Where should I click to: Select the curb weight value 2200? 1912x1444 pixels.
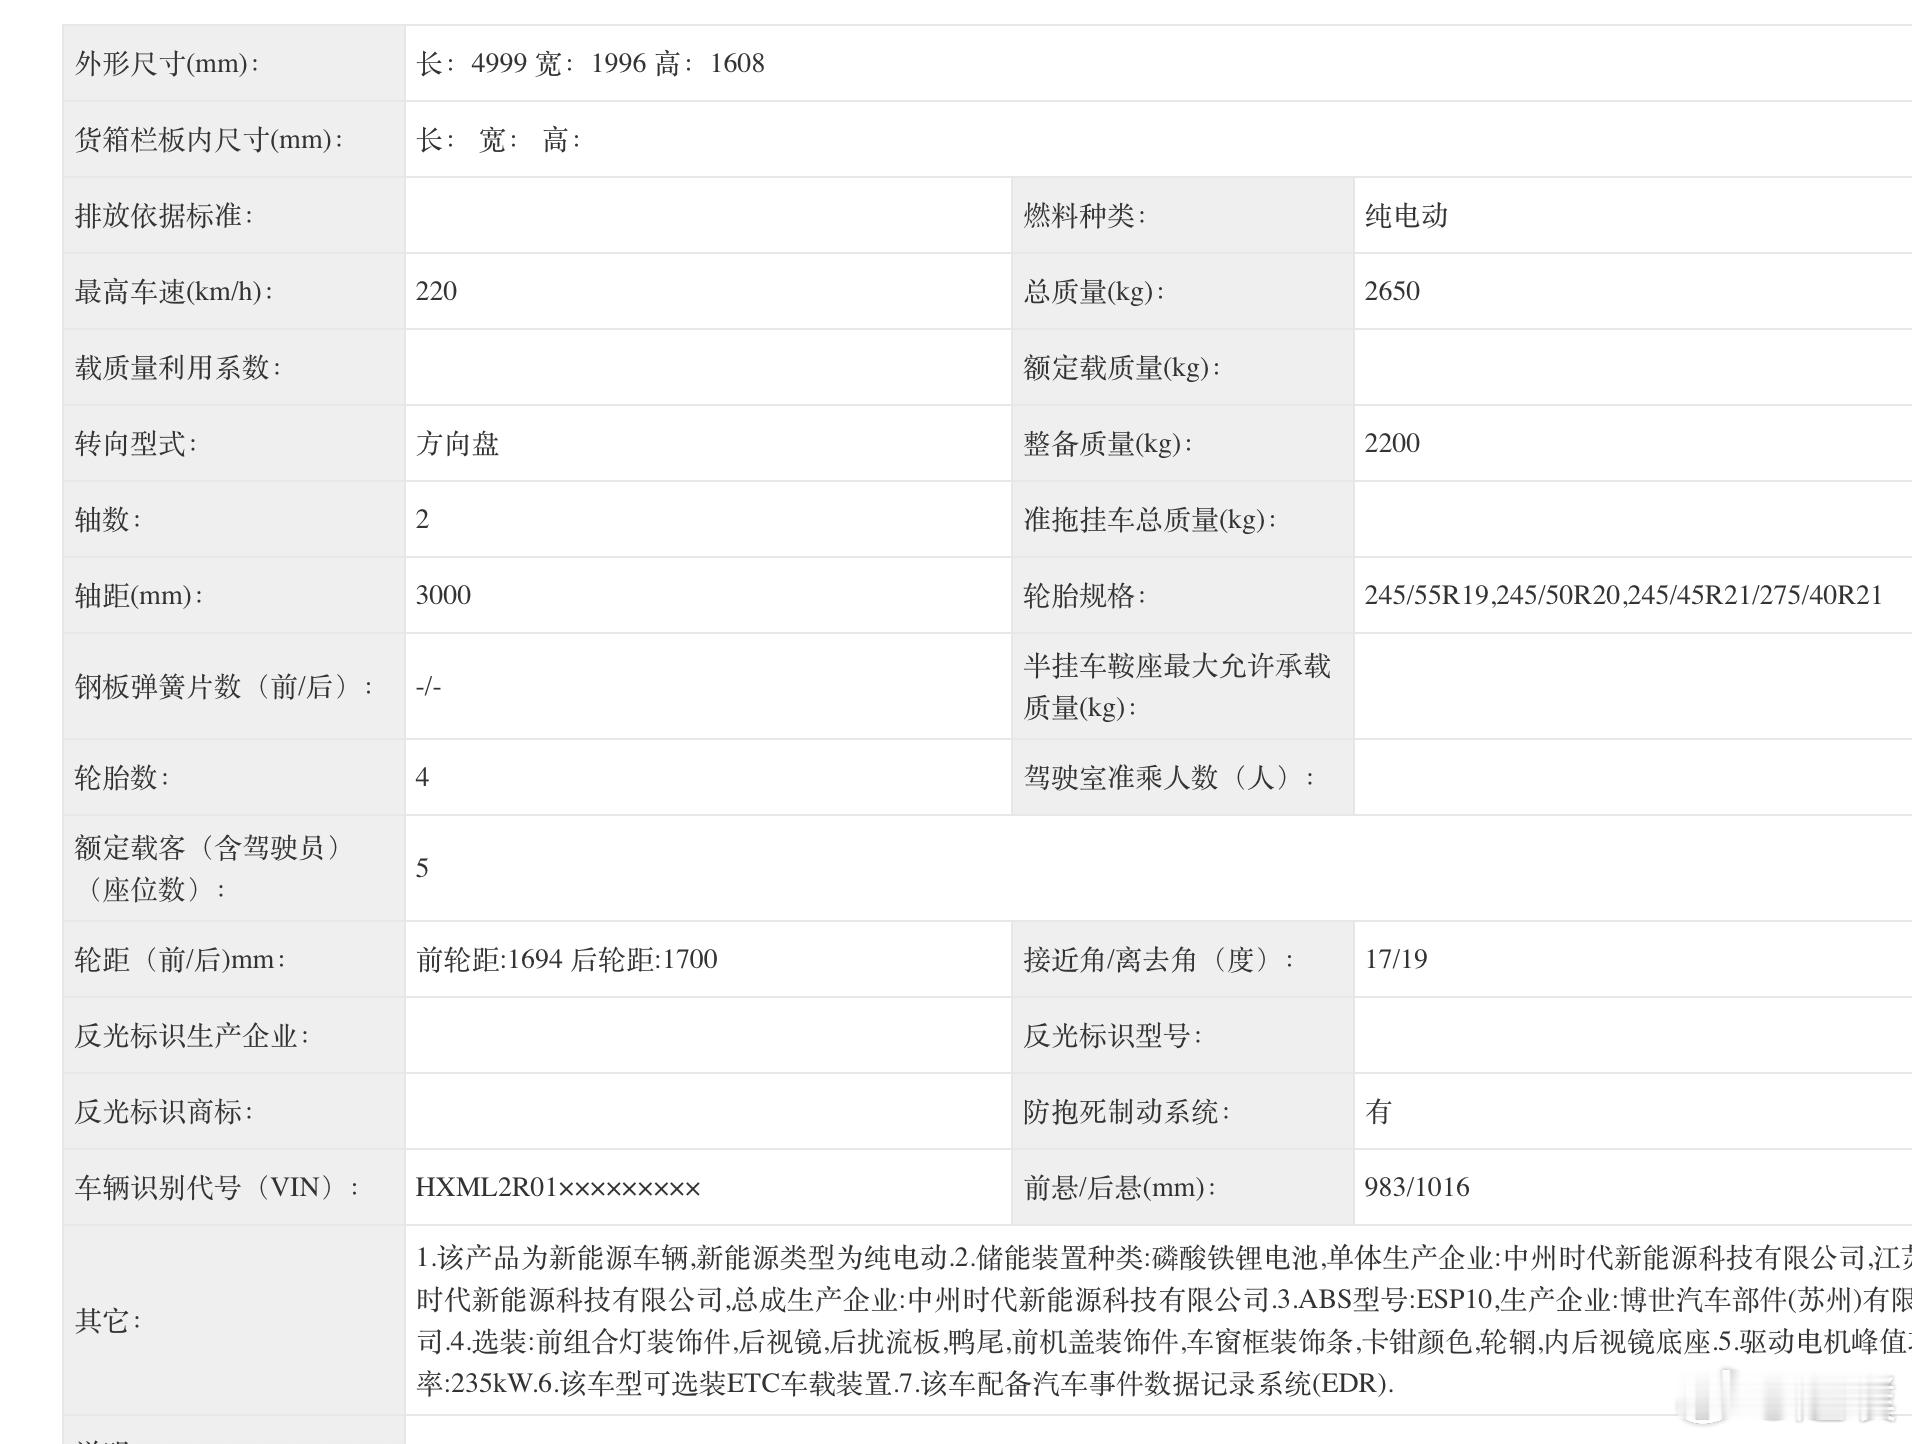pos(1392,443)
